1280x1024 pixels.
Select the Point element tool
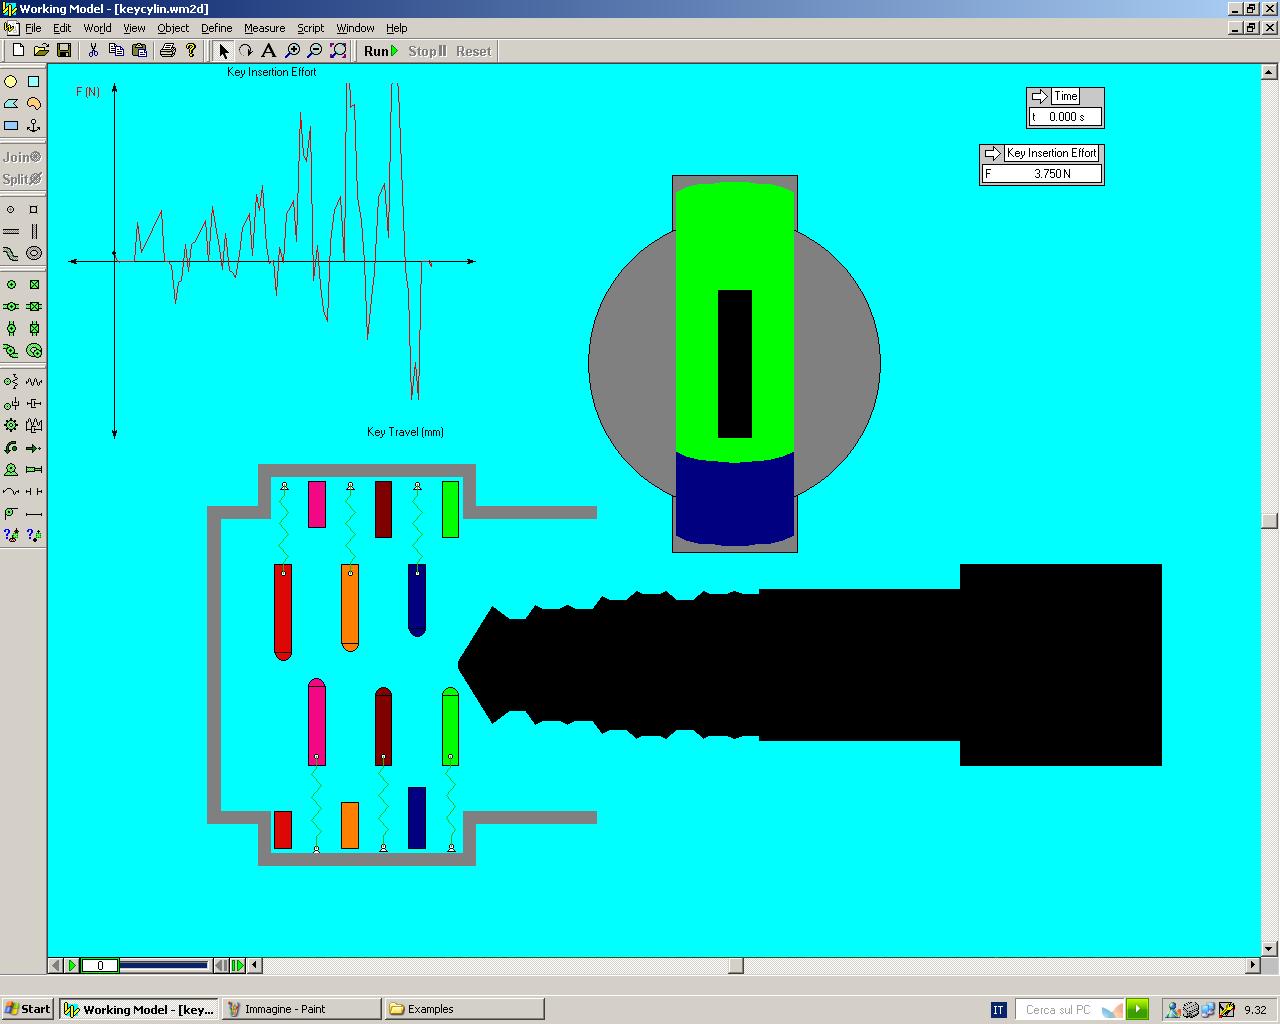tap(11, 209)
